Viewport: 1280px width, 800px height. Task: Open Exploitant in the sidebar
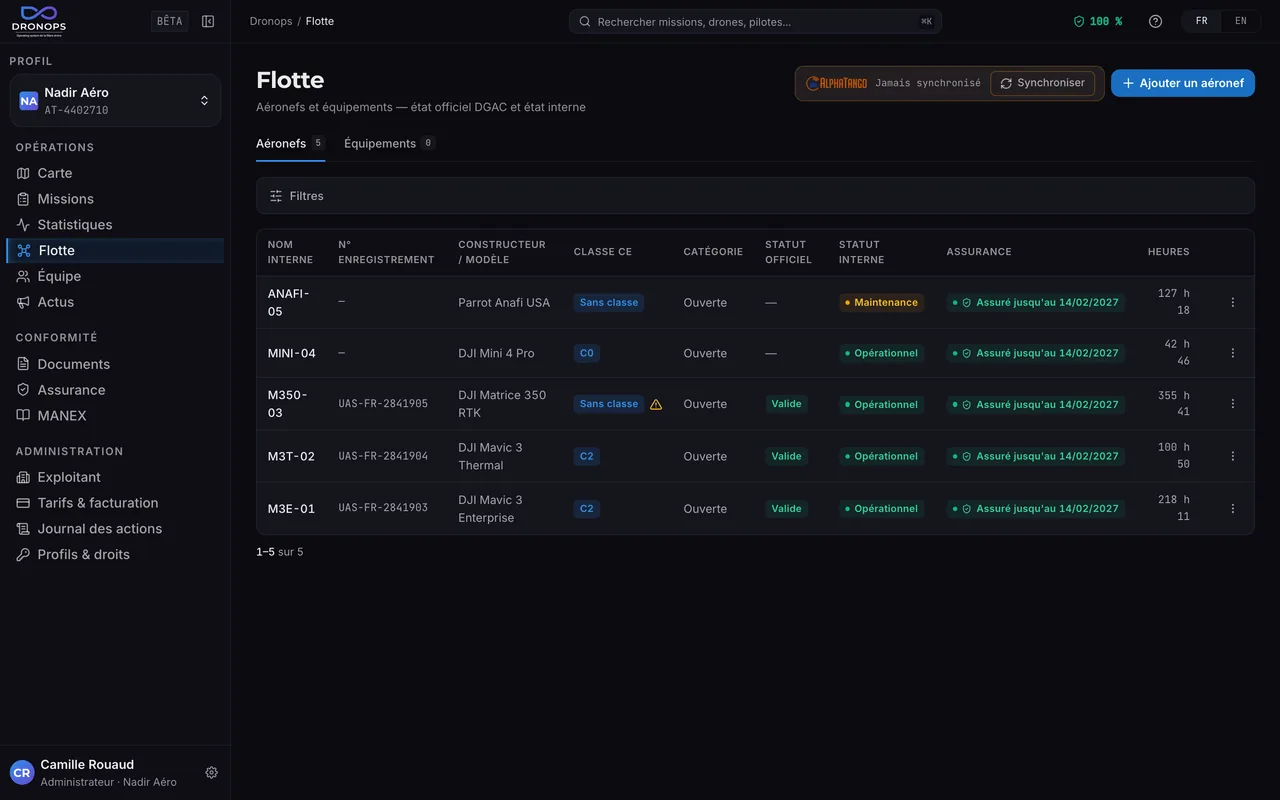tap(115, 477)
